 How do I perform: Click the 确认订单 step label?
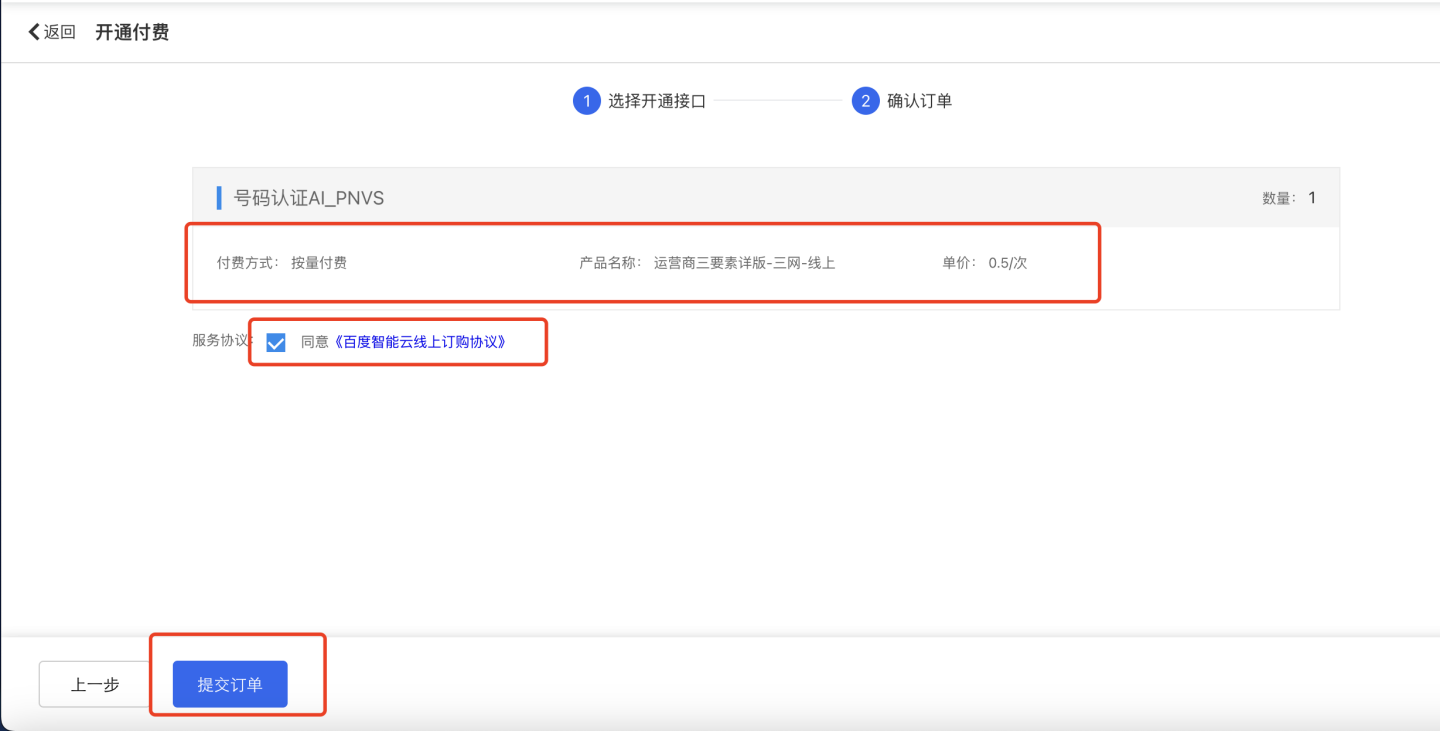[919, 101]
